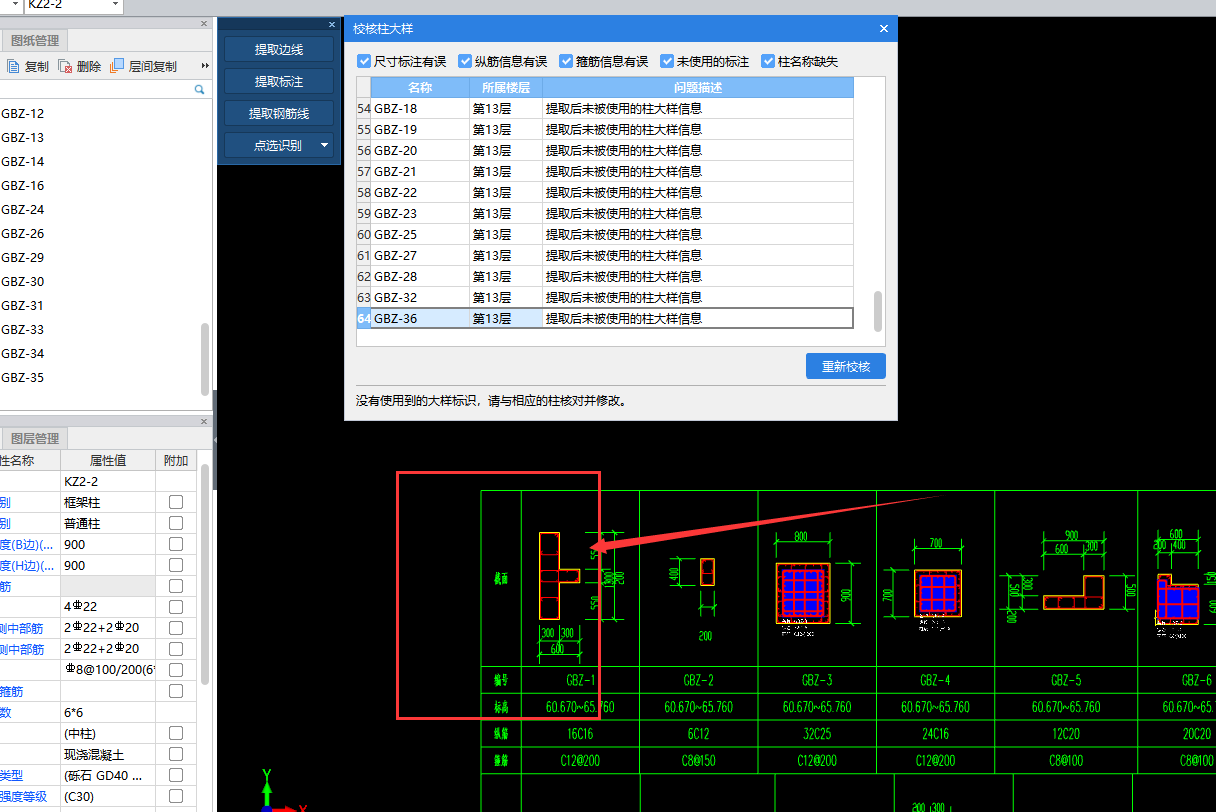1216x812 pixels.
Task: Check the 附加 box for the 现浇混凝土 row
Action: (176, 754)
